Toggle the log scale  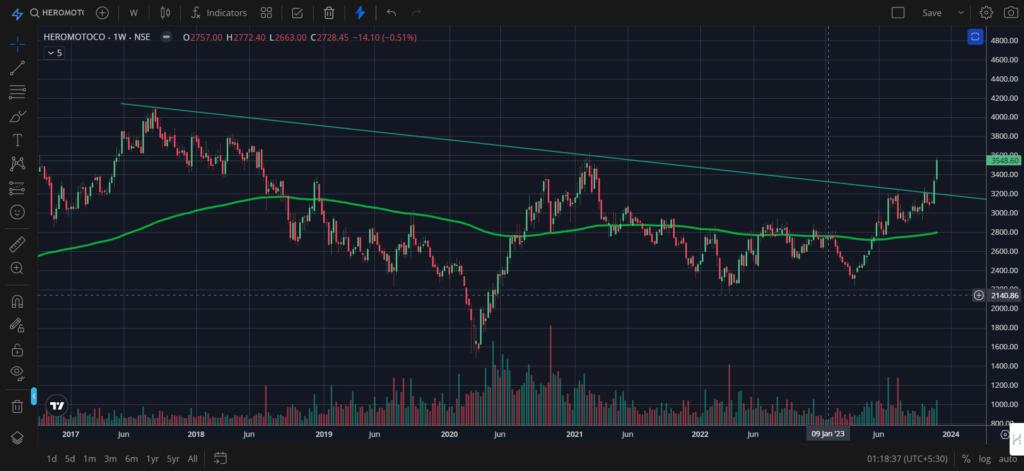[x=984, y=459]
